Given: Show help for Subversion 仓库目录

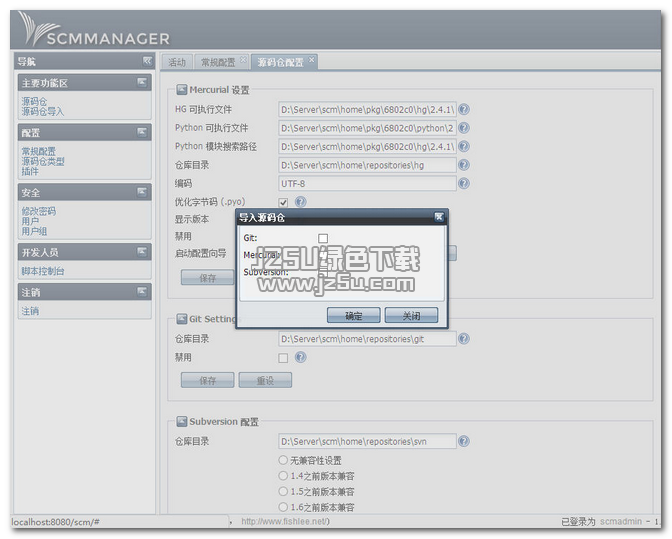Looking at the screenshot, I should 464,441.
